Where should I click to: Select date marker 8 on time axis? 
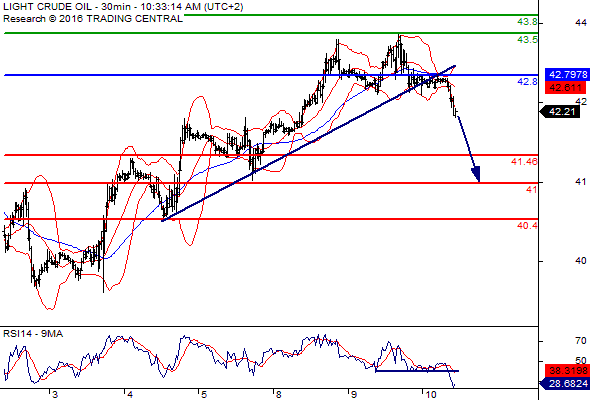coord(278,394)
